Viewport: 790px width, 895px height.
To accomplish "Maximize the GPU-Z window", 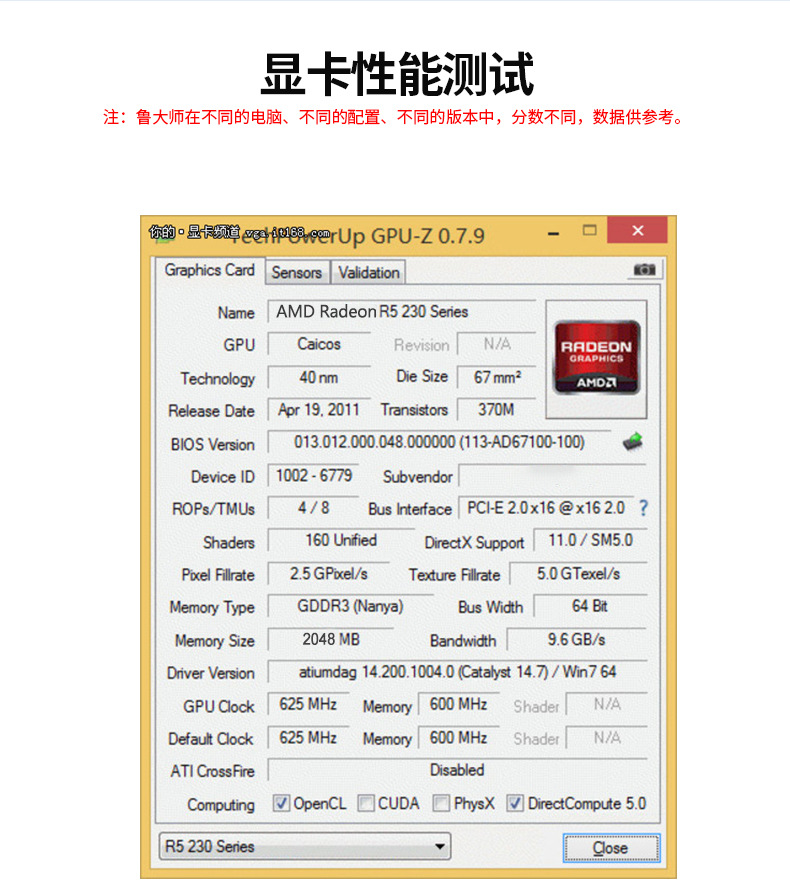I will [x=589, y=230].
